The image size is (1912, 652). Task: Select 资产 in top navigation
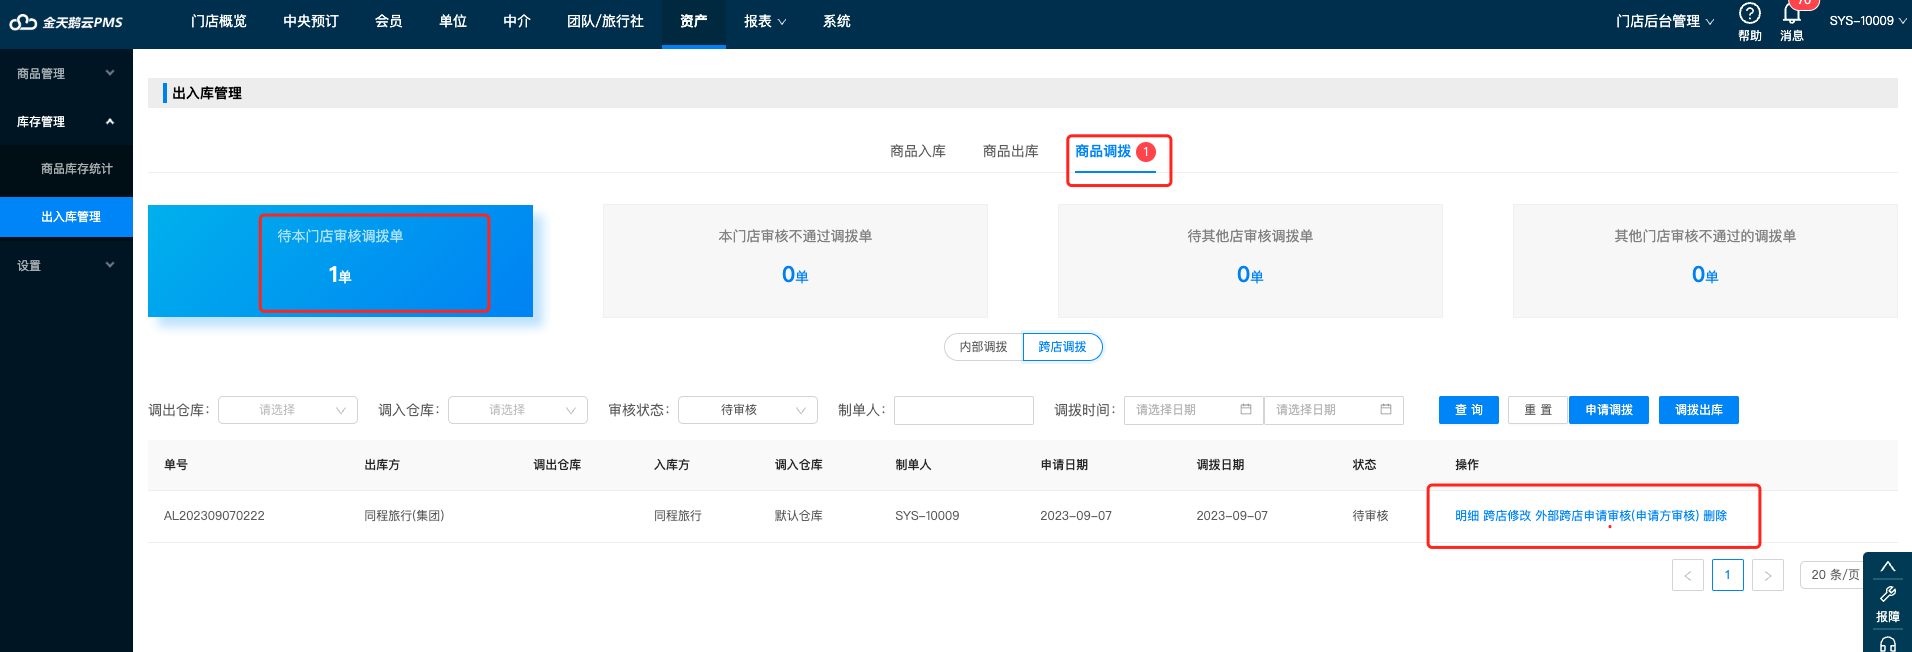pos(694,21)
